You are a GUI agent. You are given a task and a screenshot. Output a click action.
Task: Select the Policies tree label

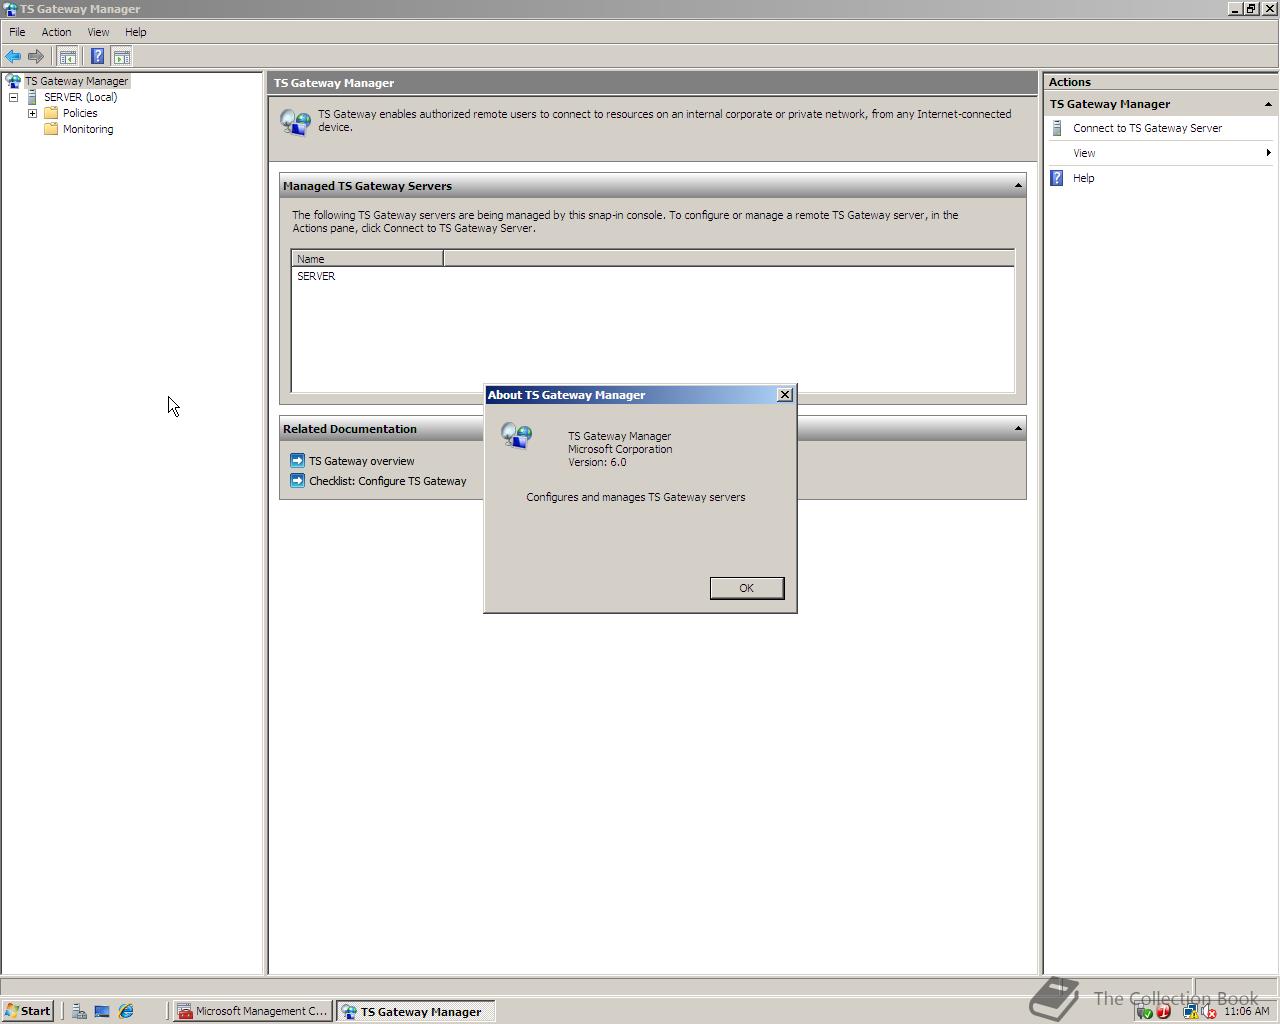point(80,113)
